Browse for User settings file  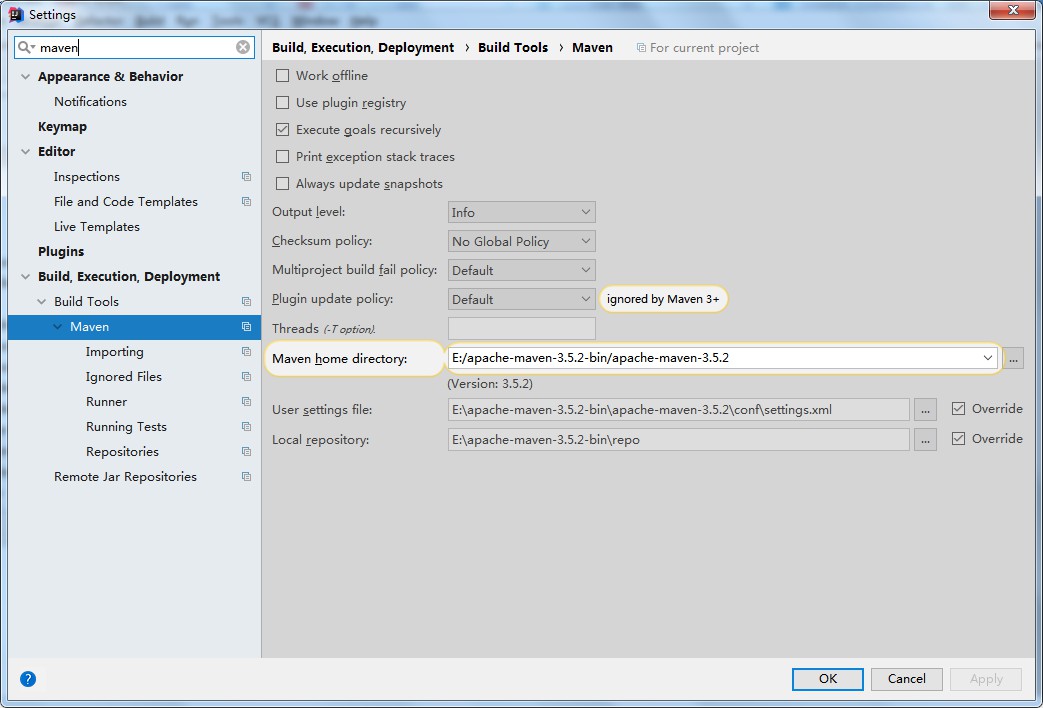925,410
